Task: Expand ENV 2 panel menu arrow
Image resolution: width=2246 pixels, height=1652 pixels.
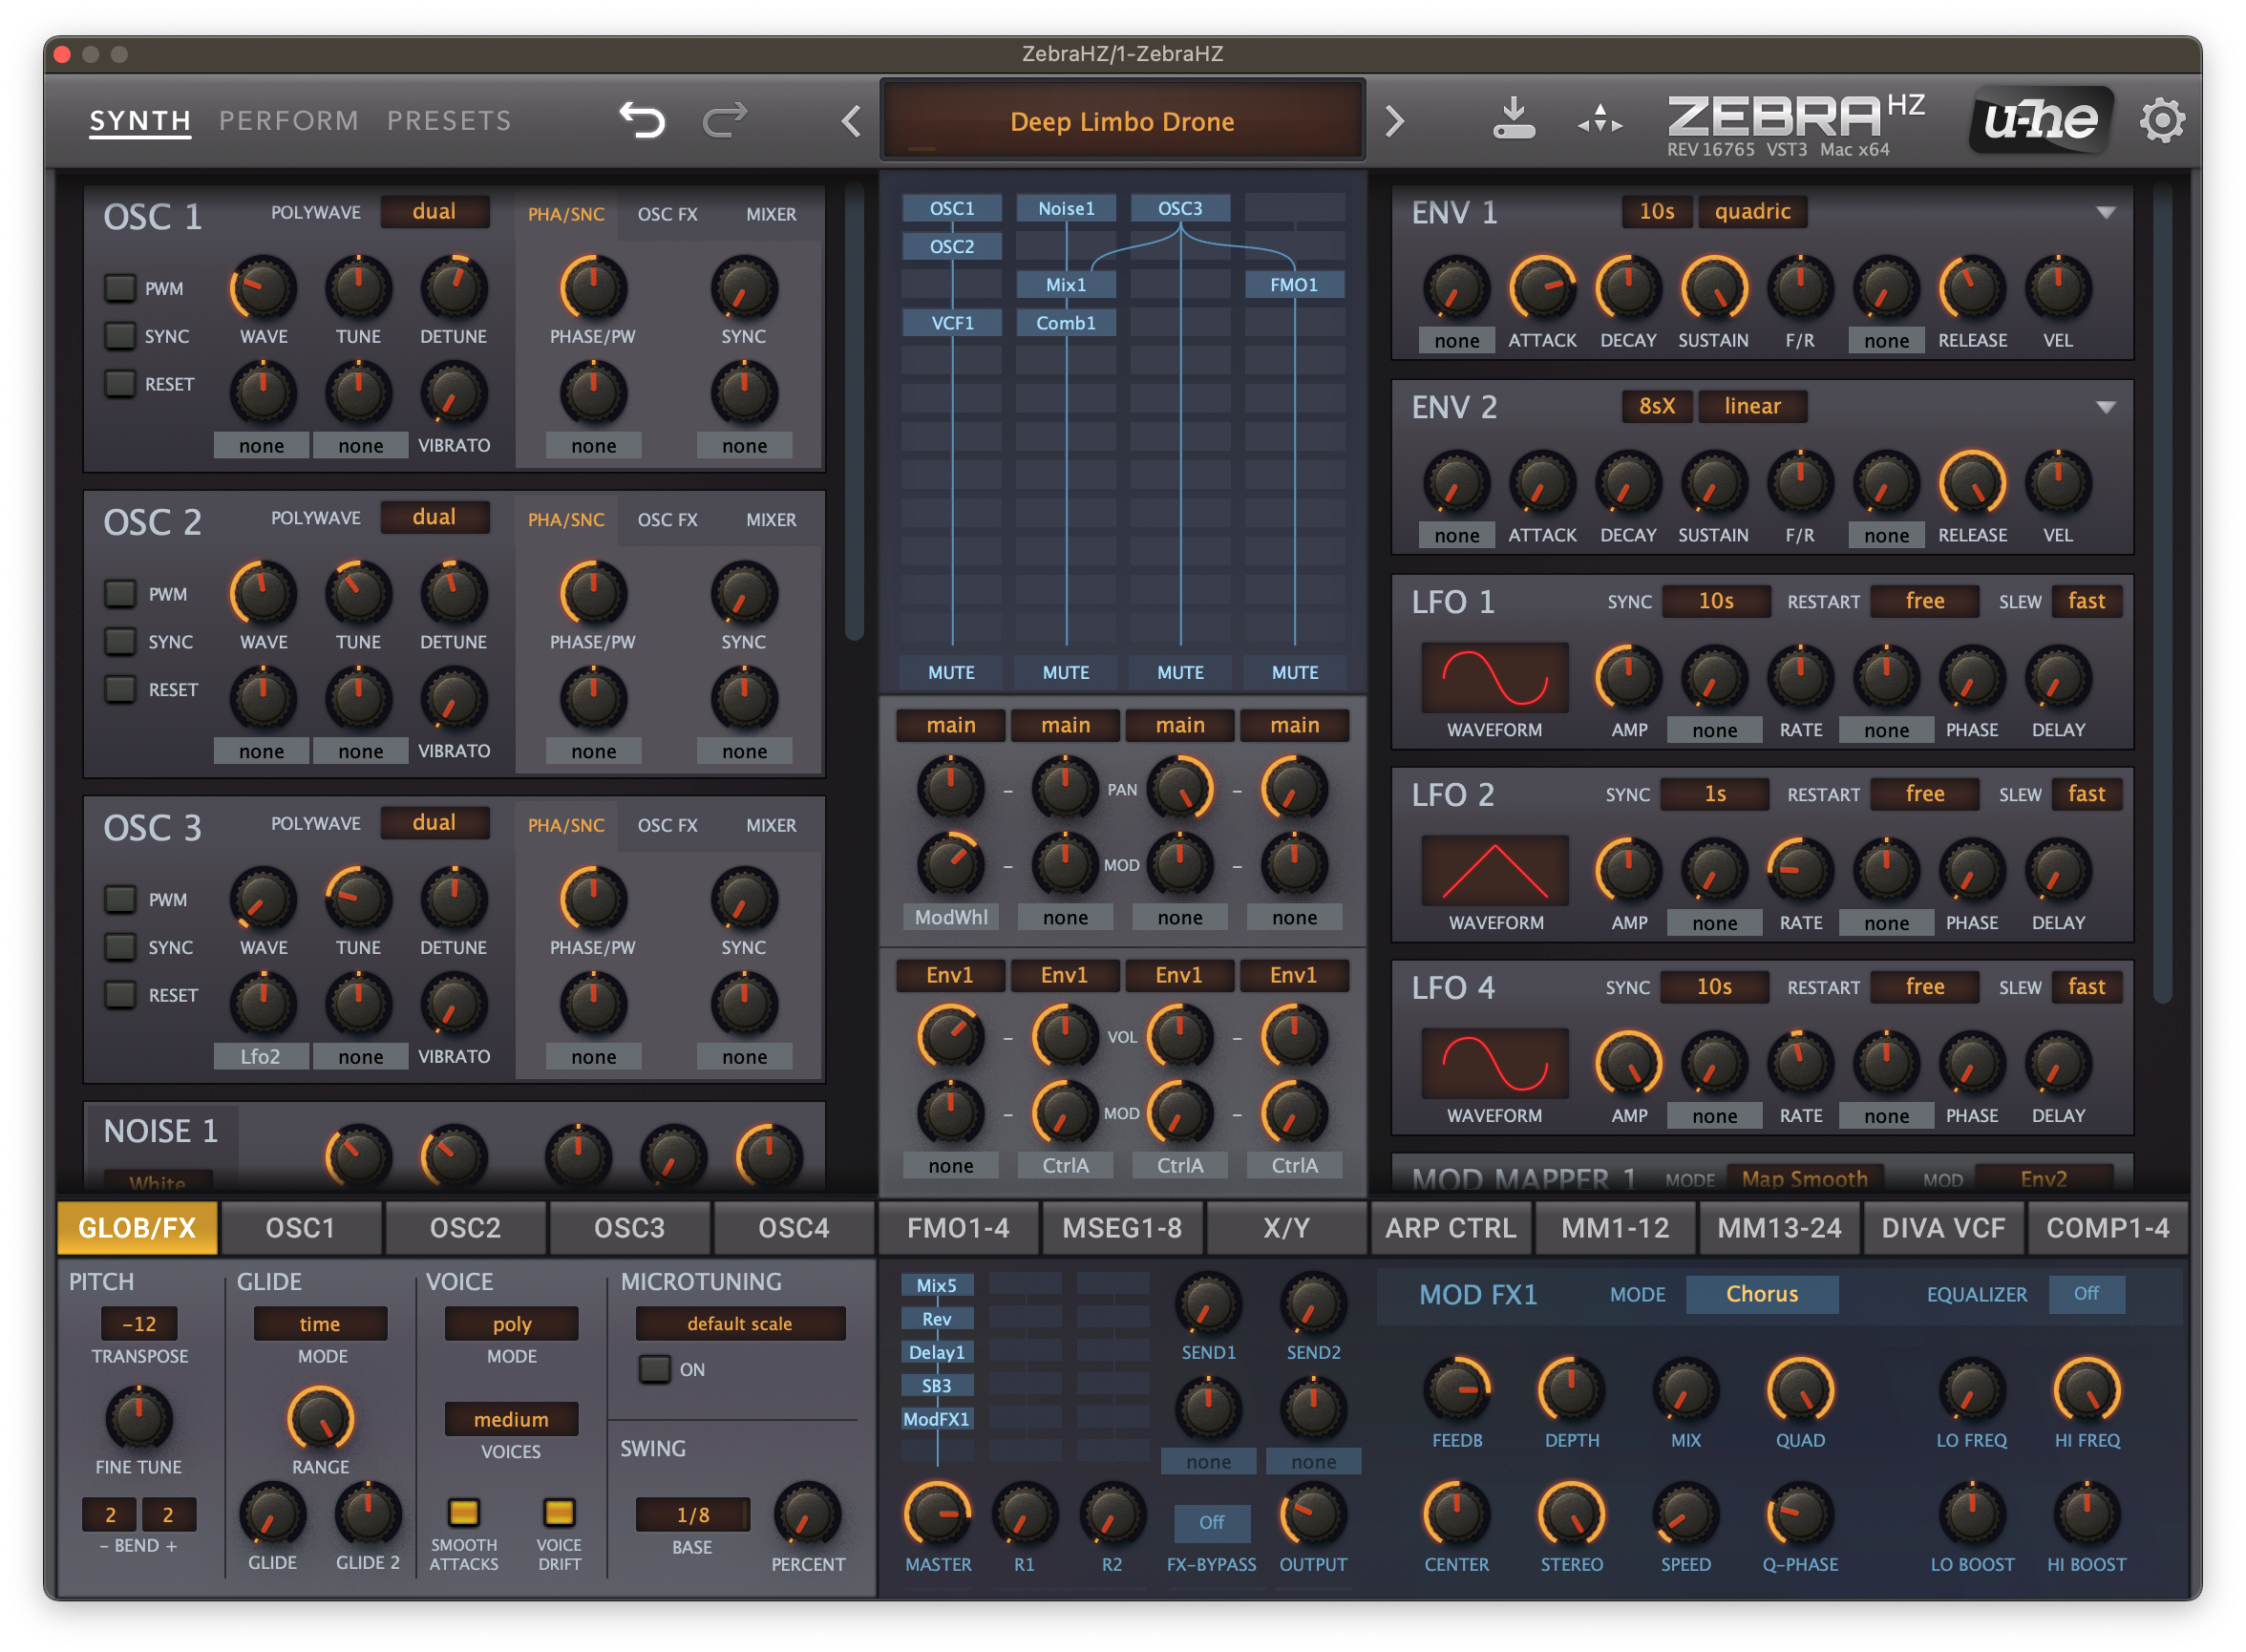Action: 2105,408
